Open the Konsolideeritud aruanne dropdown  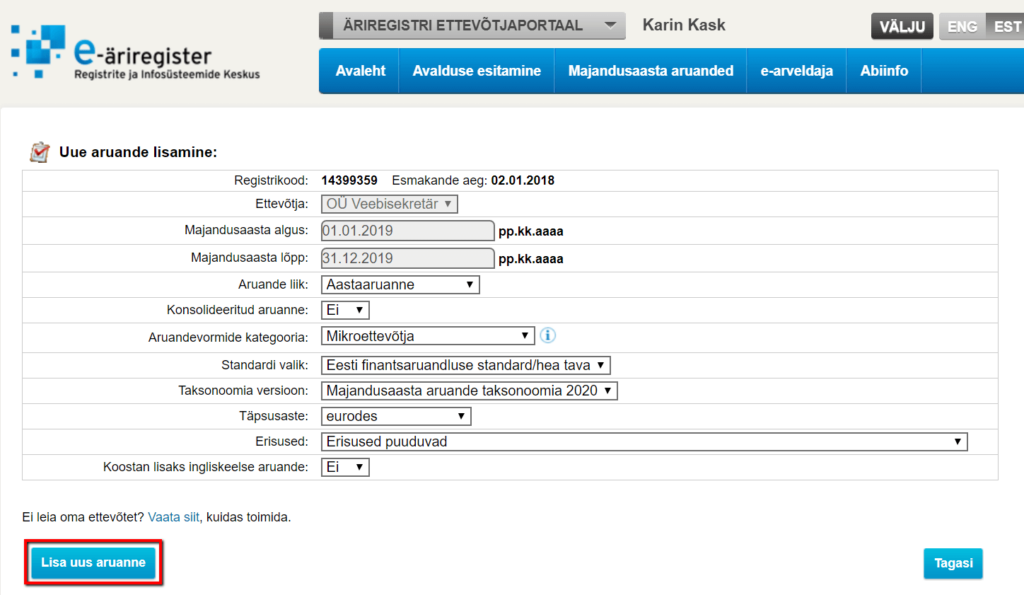click(345, 310)
